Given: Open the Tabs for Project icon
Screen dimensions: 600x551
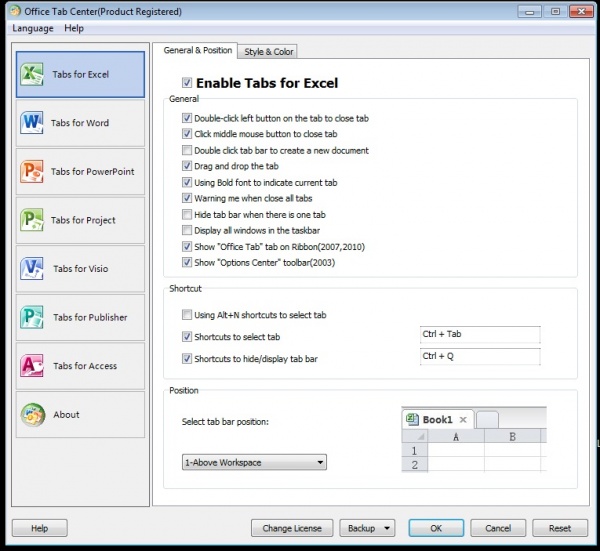Looking at the screenshot, I should click(32, 220).
